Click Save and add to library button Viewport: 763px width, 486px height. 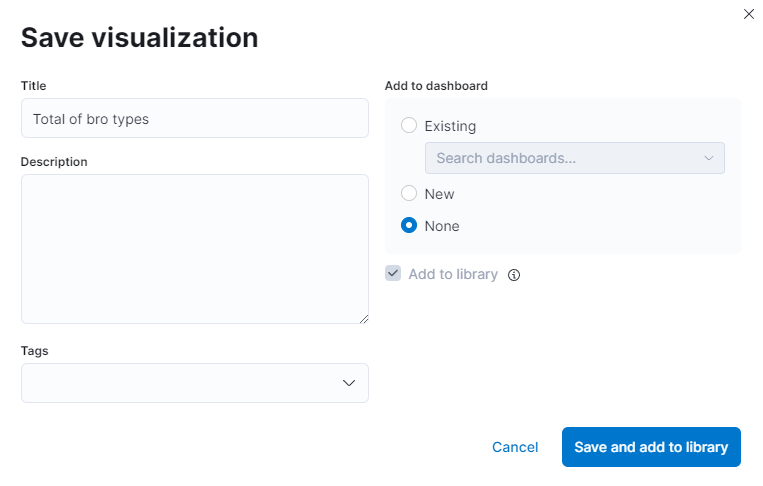(651, 447)
